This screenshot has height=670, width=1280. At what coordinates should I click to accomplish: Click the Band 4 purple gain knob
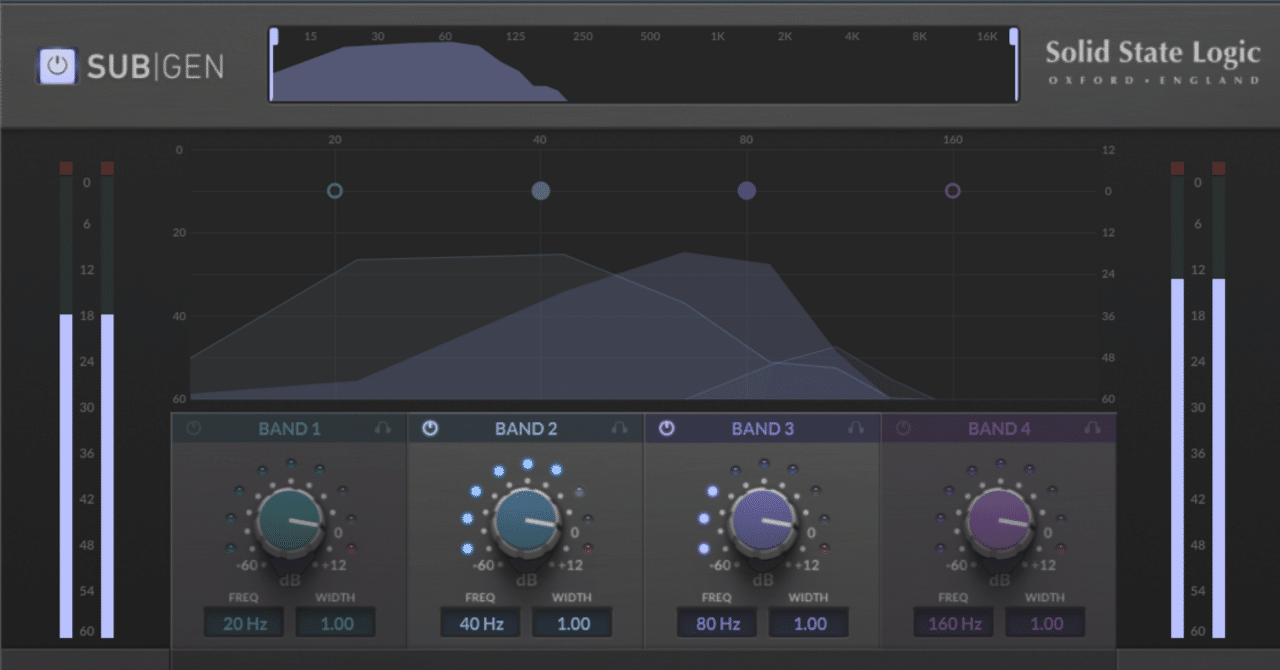(1000, 520)
